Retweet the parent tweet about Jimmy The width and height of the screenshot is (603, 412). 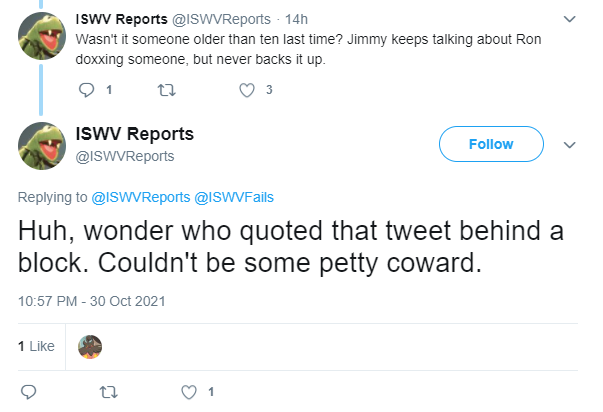click(x=167, y=90)
